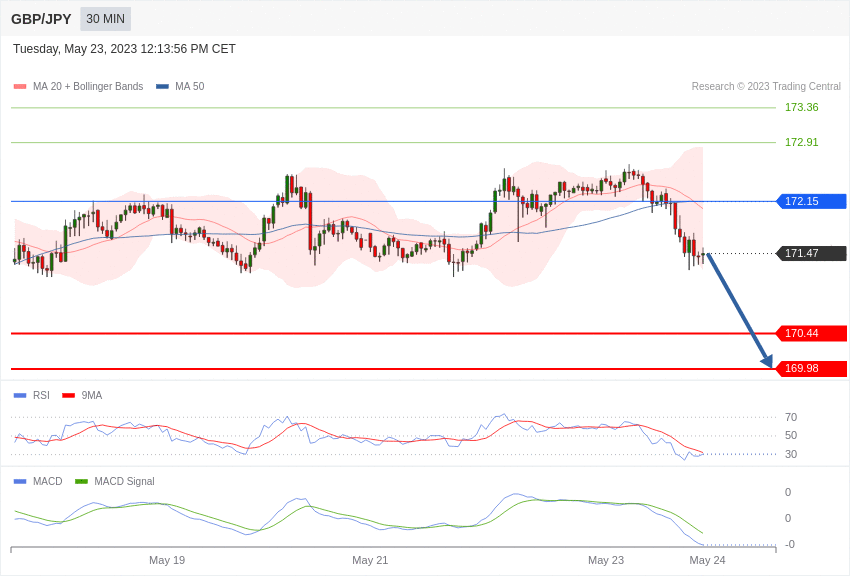
Task: Click the MACD Signal legend label
Action: (124, 482)
